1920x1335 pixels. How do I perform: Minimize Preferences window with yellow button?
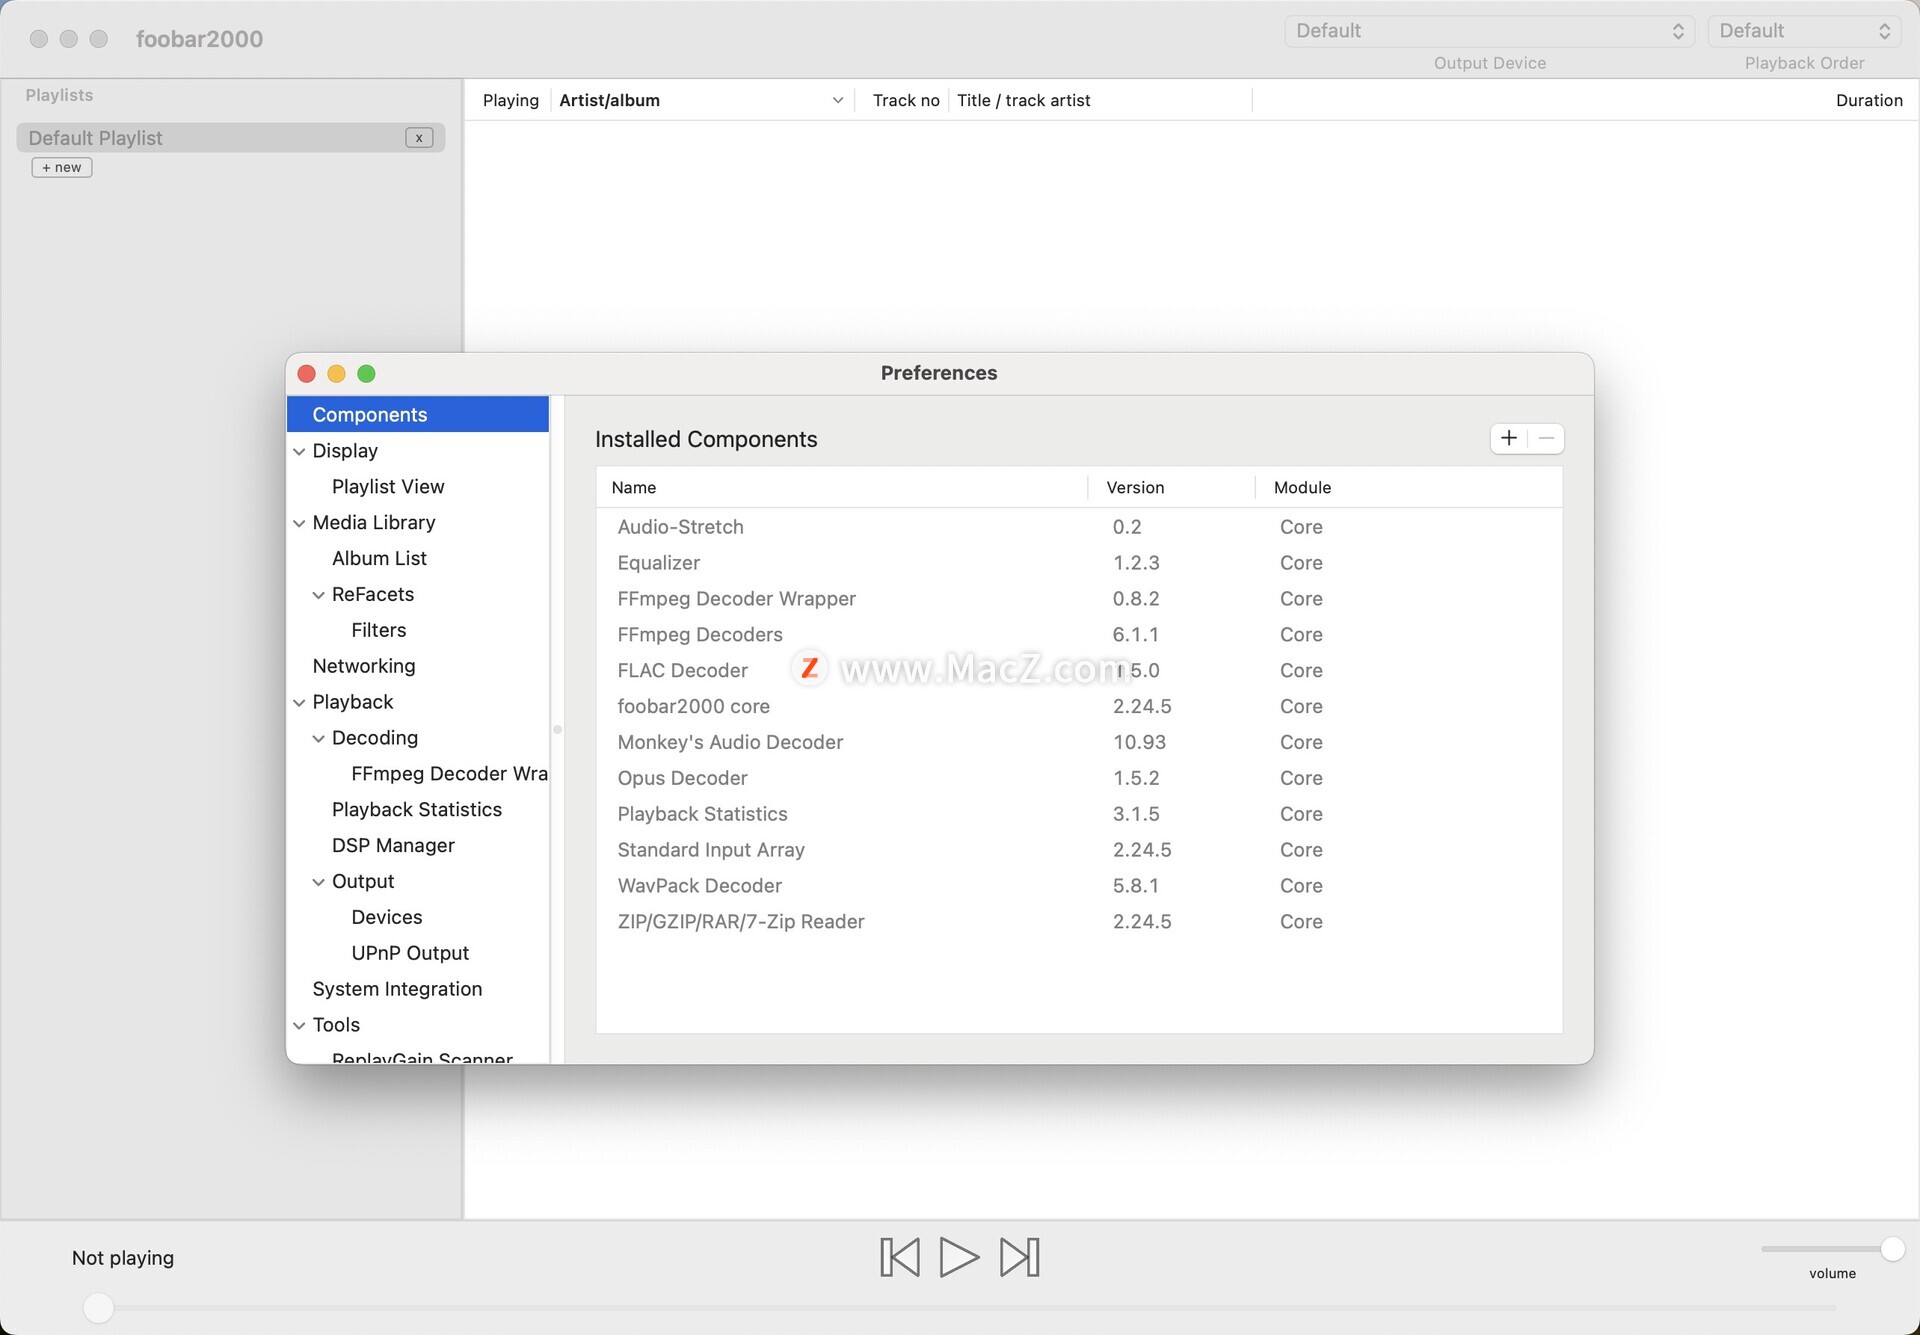(336, 373)
